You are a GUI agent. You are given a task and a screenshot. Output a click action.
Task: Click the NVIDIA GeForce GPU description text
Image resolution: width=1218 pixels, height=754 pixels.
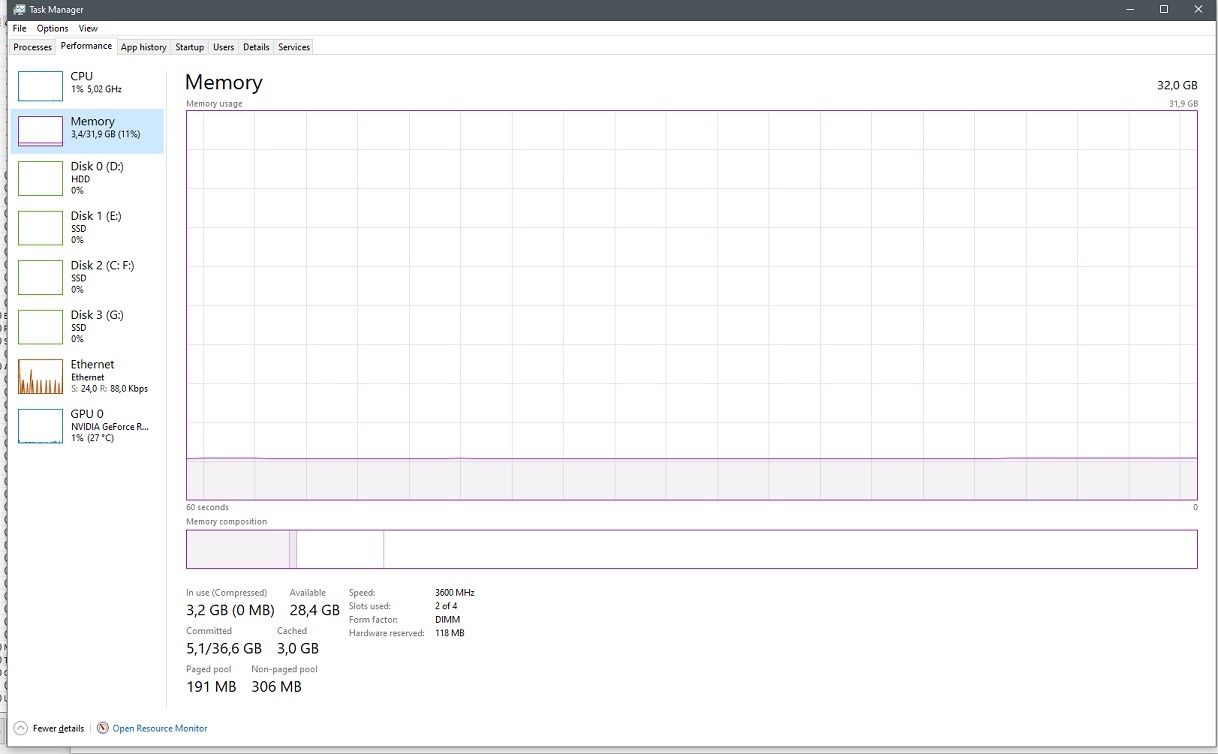(x=110, y=426)
